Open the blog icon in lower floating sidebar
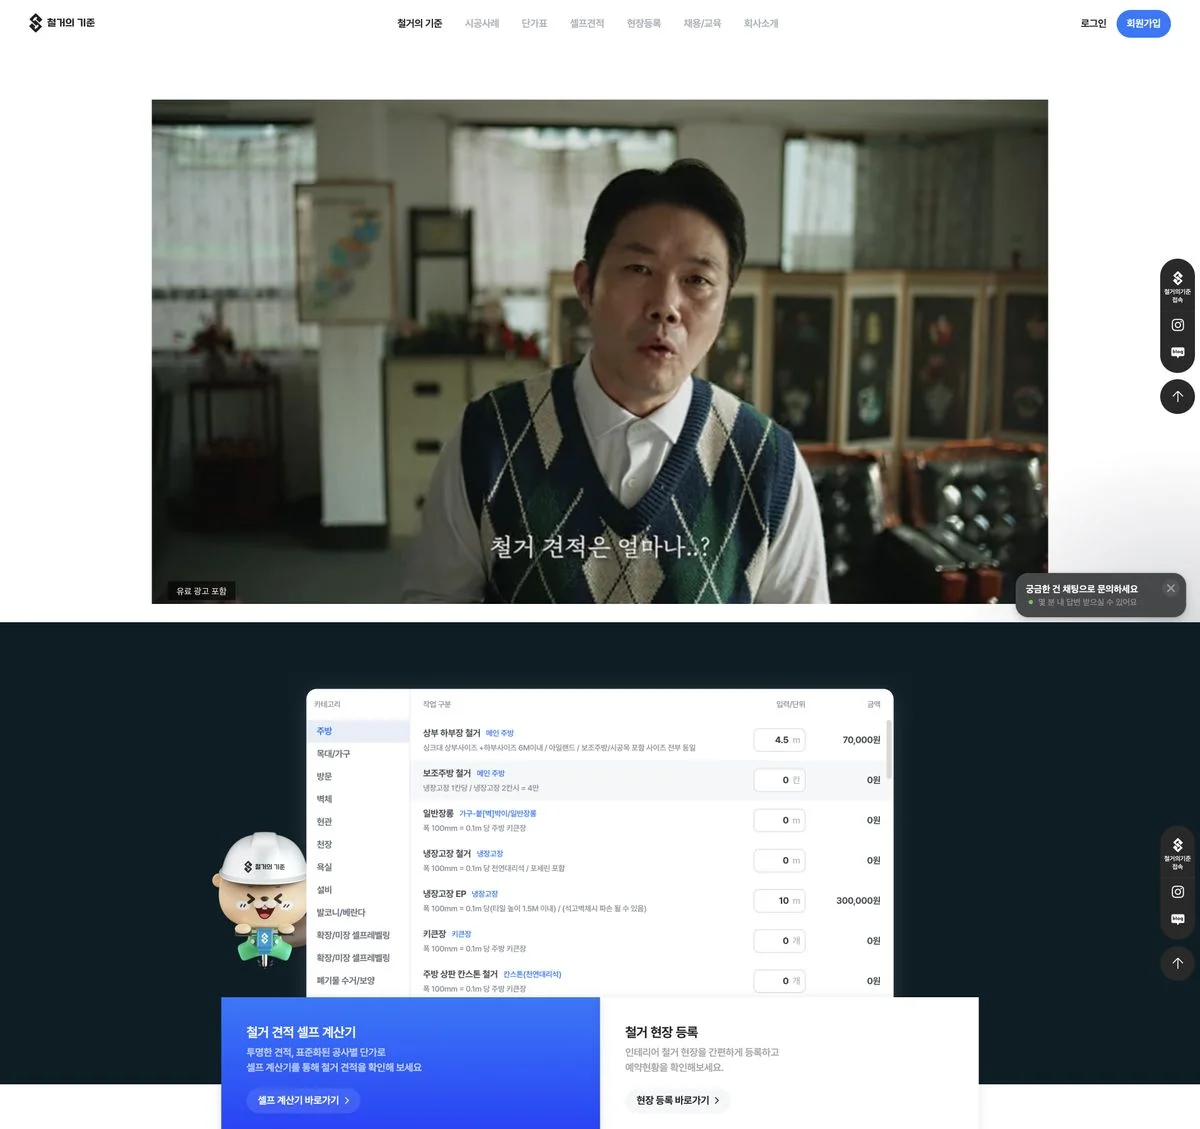Viewport: 1200px width, 1129px height. tap(1177, 920)
